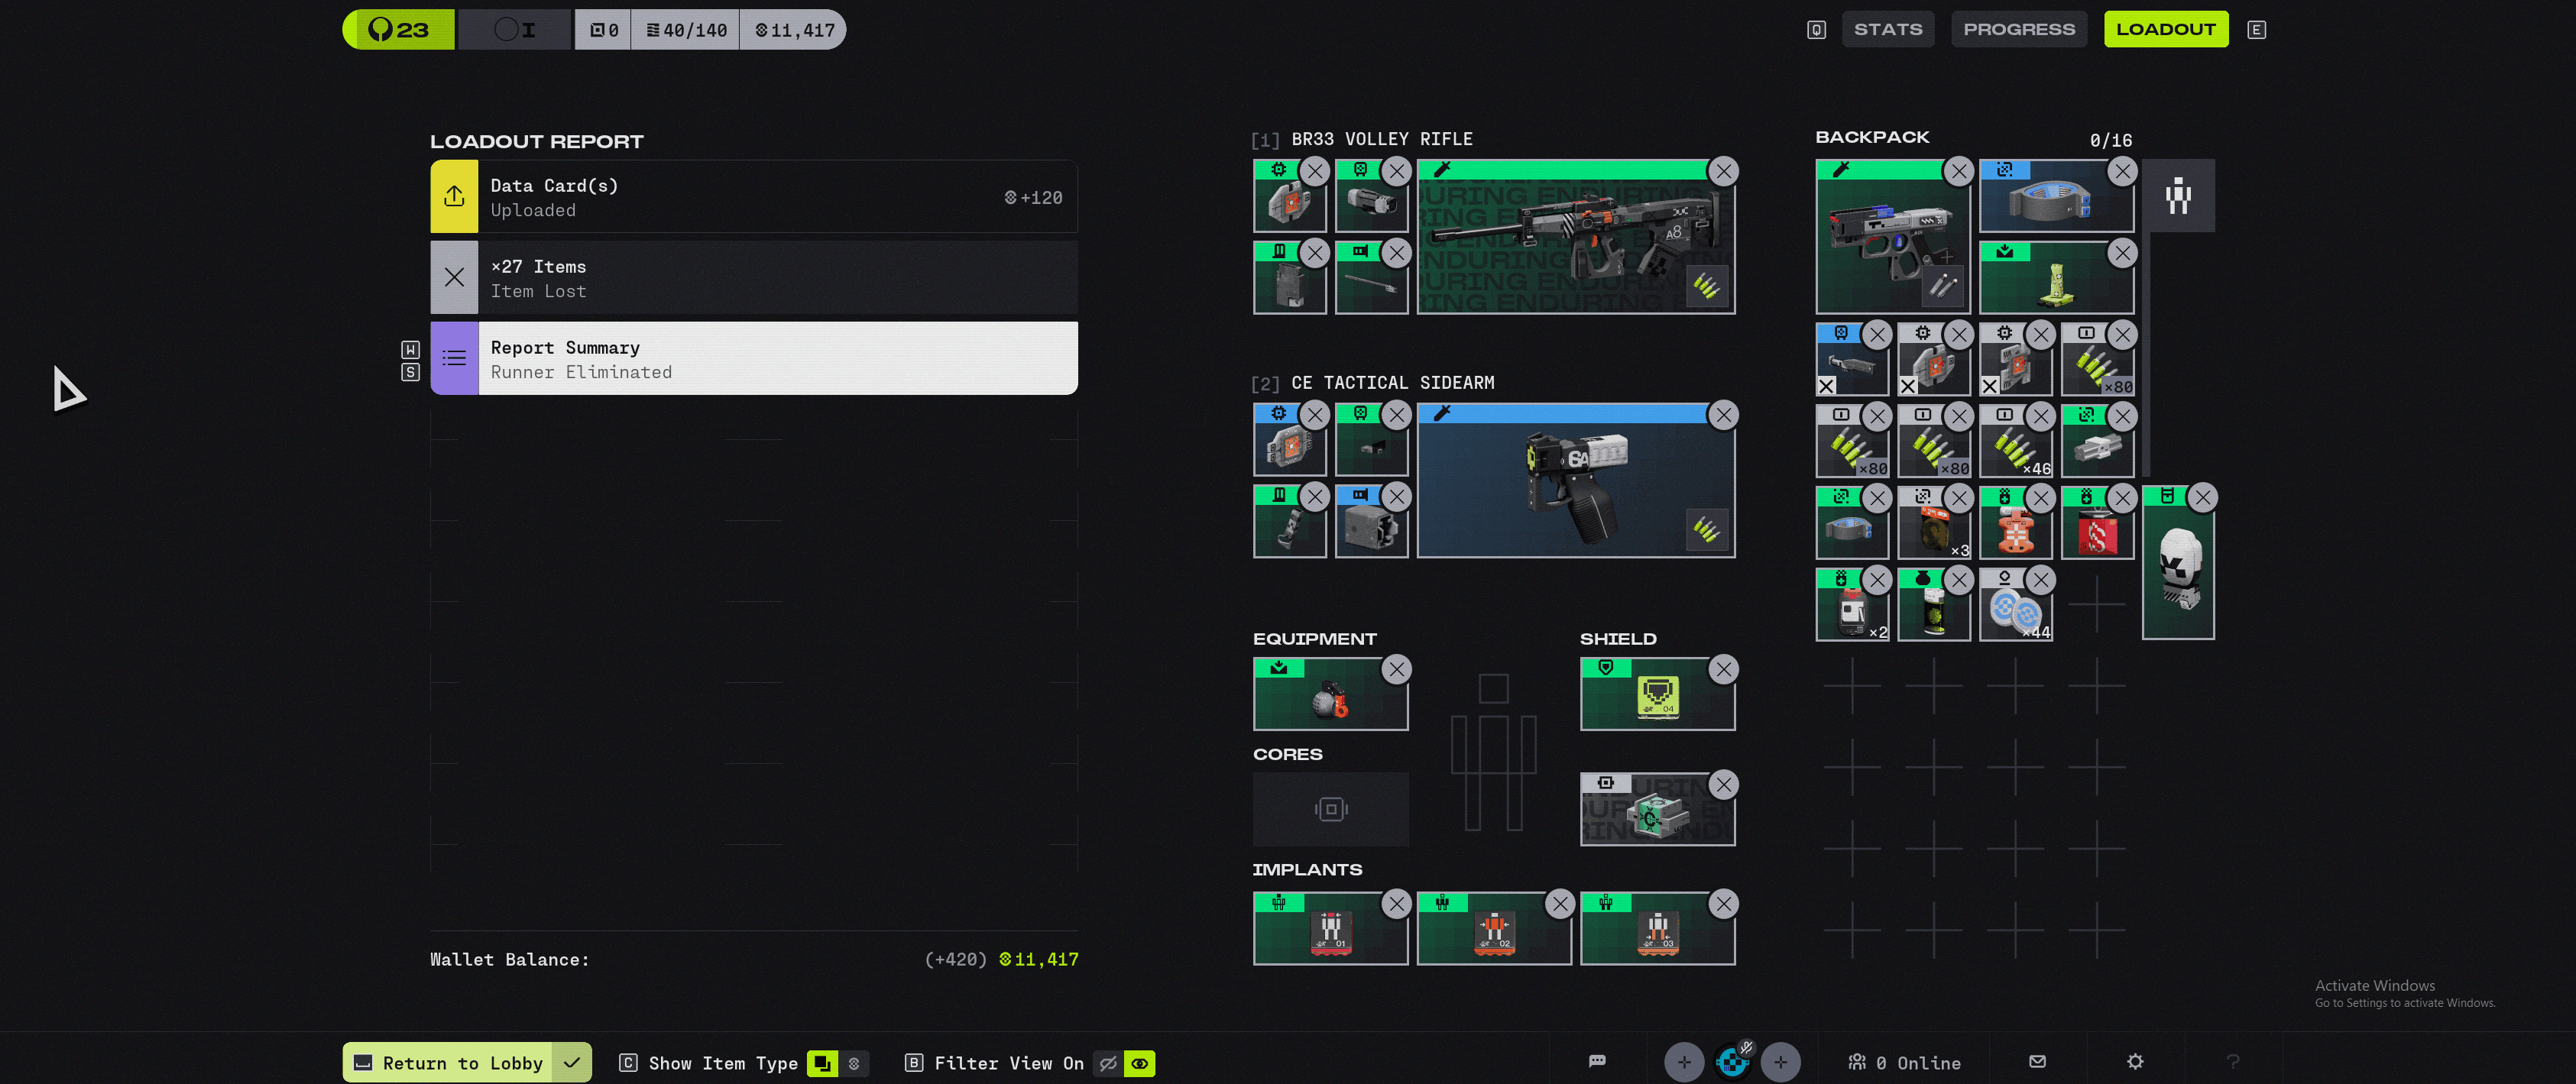Expand the Data Card(s) Uploaded row

754,197
